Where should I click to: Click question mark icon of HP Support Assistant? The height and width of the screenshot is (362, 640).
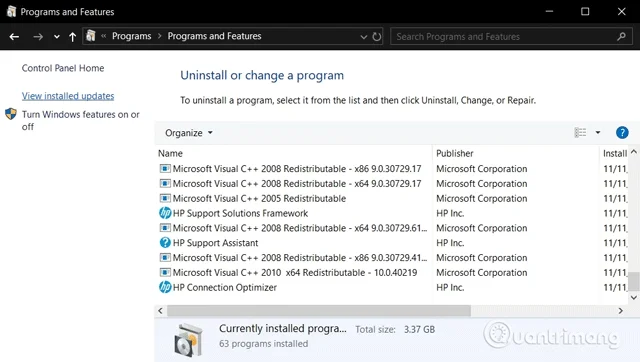(165, 243)
